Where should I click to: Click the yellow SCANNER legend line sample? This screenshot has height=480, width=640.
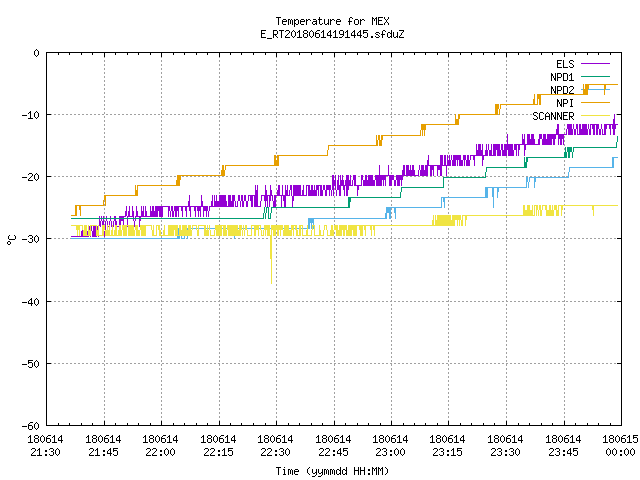click(595, 116)
